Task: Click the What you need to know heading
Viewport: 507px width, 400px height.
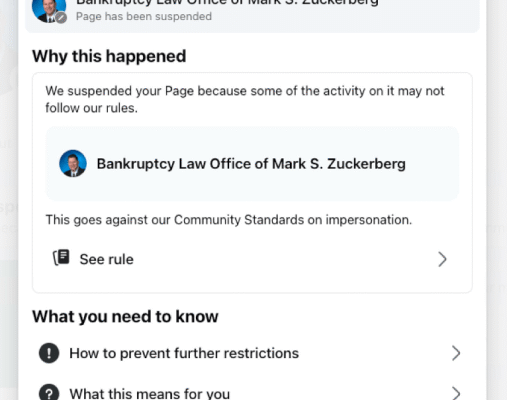Action: (x=125, y=316)
